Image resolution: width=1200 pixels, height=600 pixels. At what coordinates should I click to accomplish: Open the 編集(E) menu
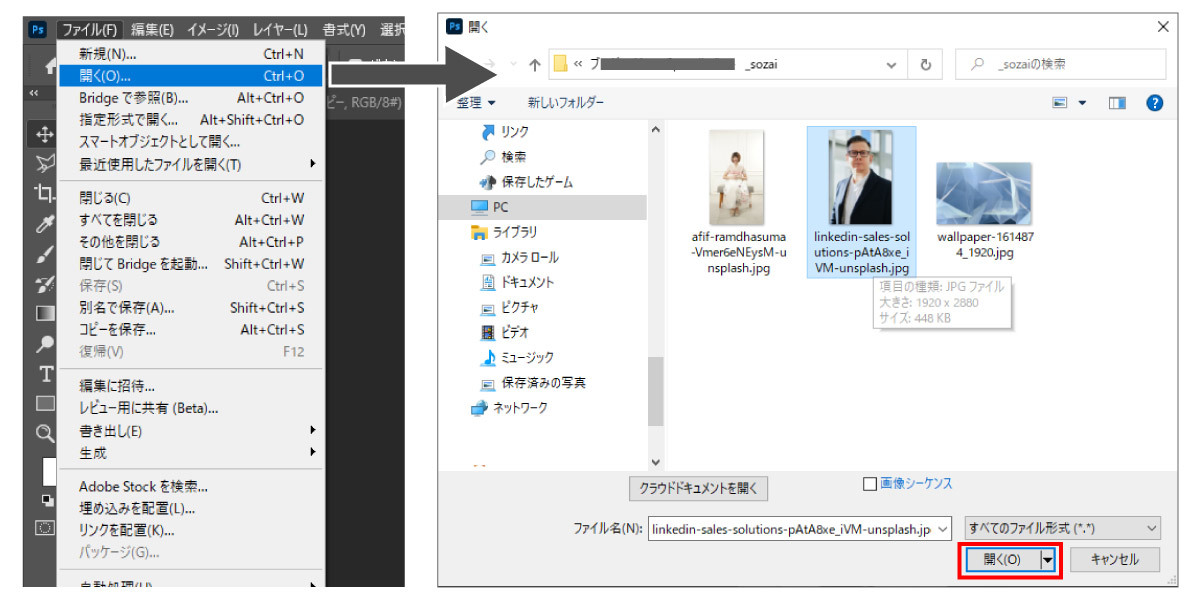click(152, 30)
